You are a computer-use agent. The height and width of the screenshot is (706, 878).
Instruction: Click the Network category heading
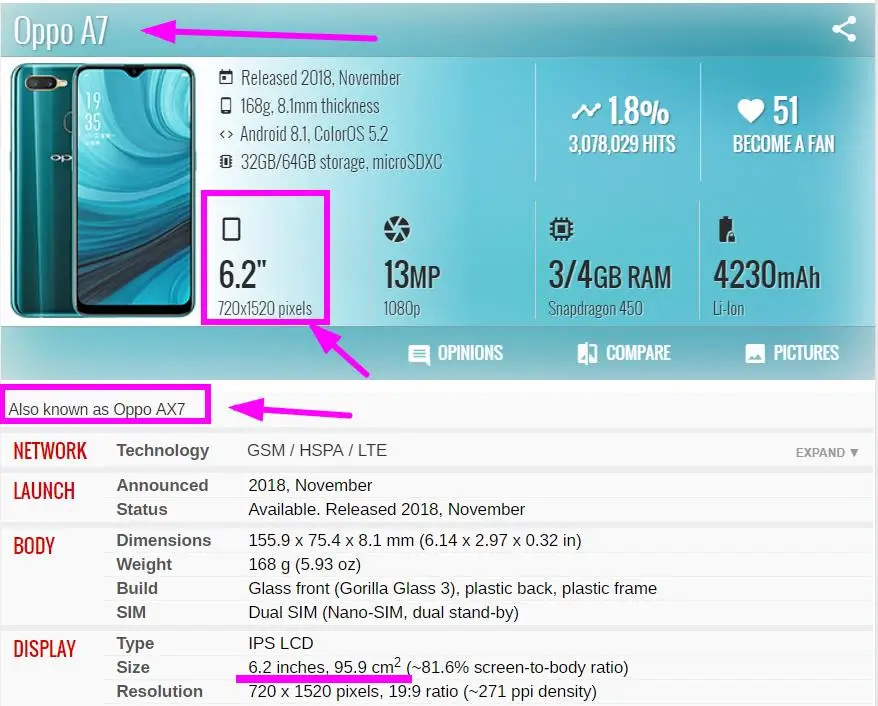tap(50, 451)
